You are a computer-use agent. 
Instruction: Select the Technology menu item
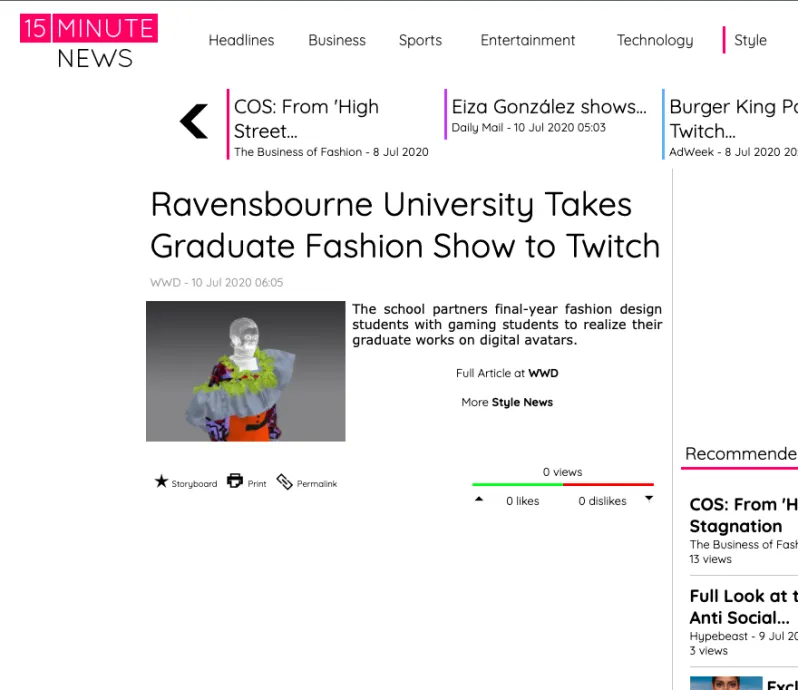[x=655, y=40]
